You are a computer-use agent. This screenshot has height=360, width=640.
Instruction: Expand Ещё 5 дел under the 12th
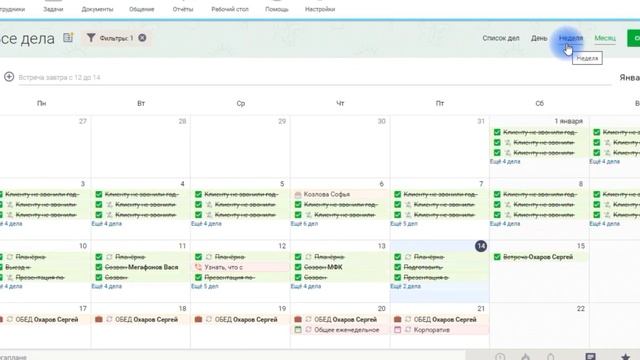(204, 286)
